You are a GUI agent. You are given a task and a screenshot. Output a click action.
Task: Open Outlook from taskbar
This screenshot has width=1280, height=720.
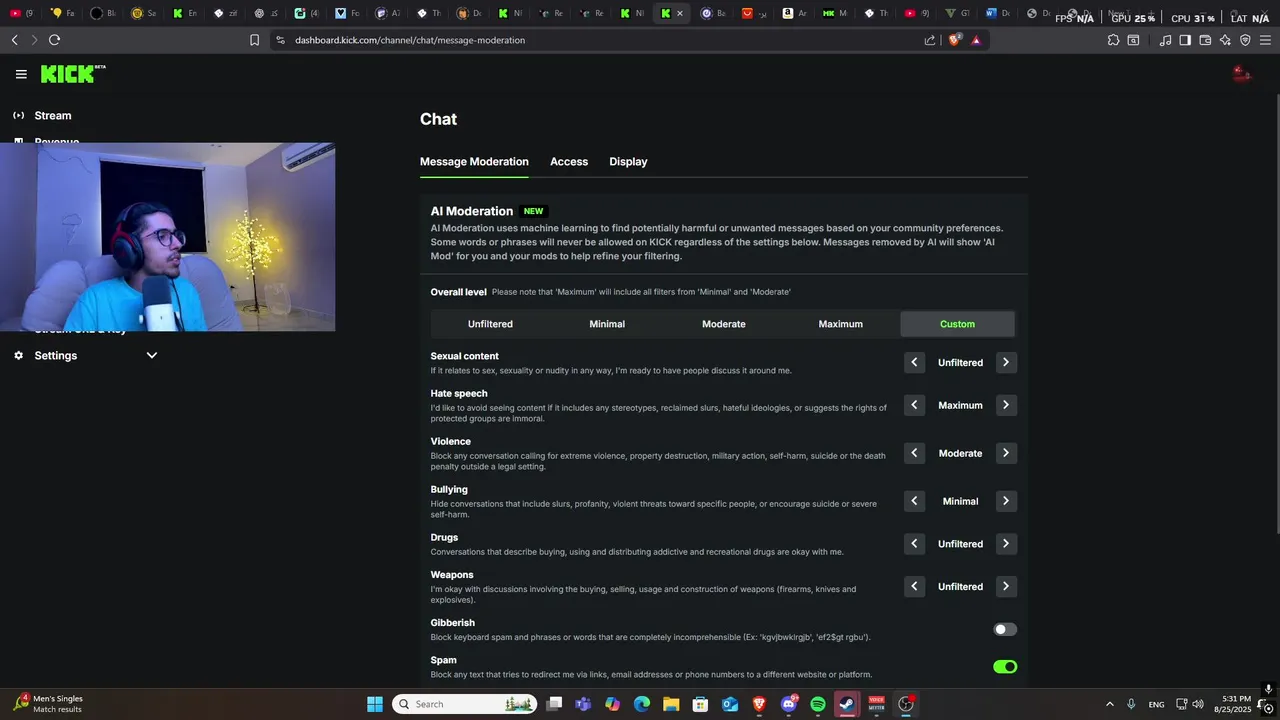730,704
